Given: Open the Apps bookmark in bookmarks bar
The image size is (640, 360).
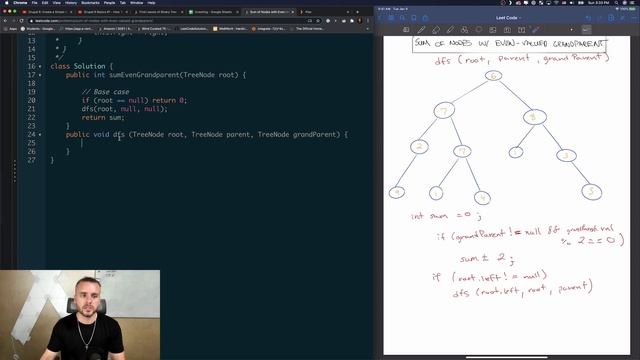Looking at the screenshot, I should [x=11, y=29].
